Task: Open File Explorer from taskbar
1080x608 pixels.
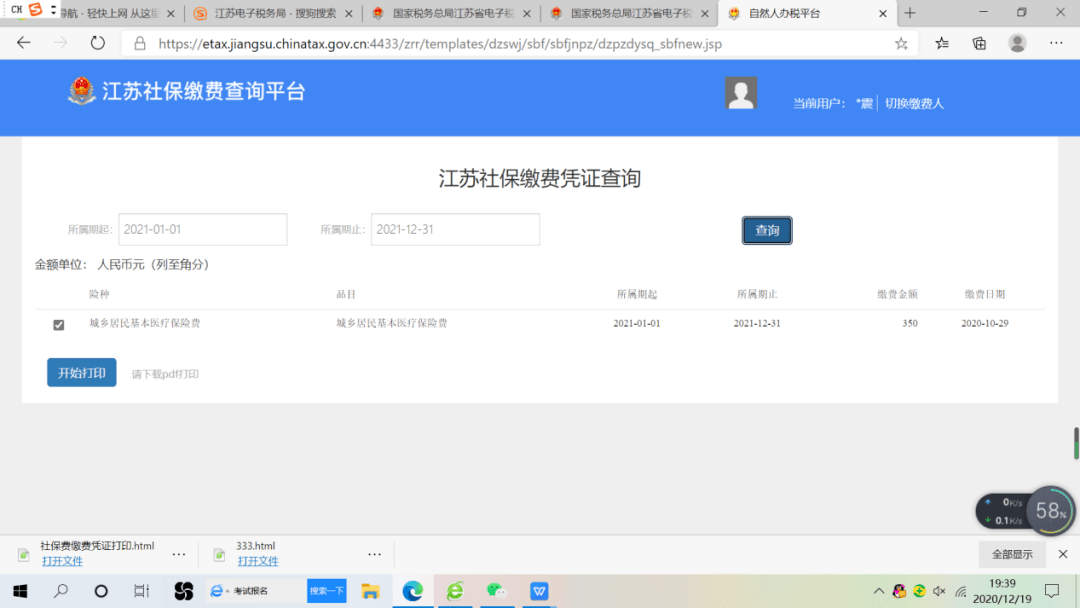Action: pyautogui.click(x=371, y=591)
